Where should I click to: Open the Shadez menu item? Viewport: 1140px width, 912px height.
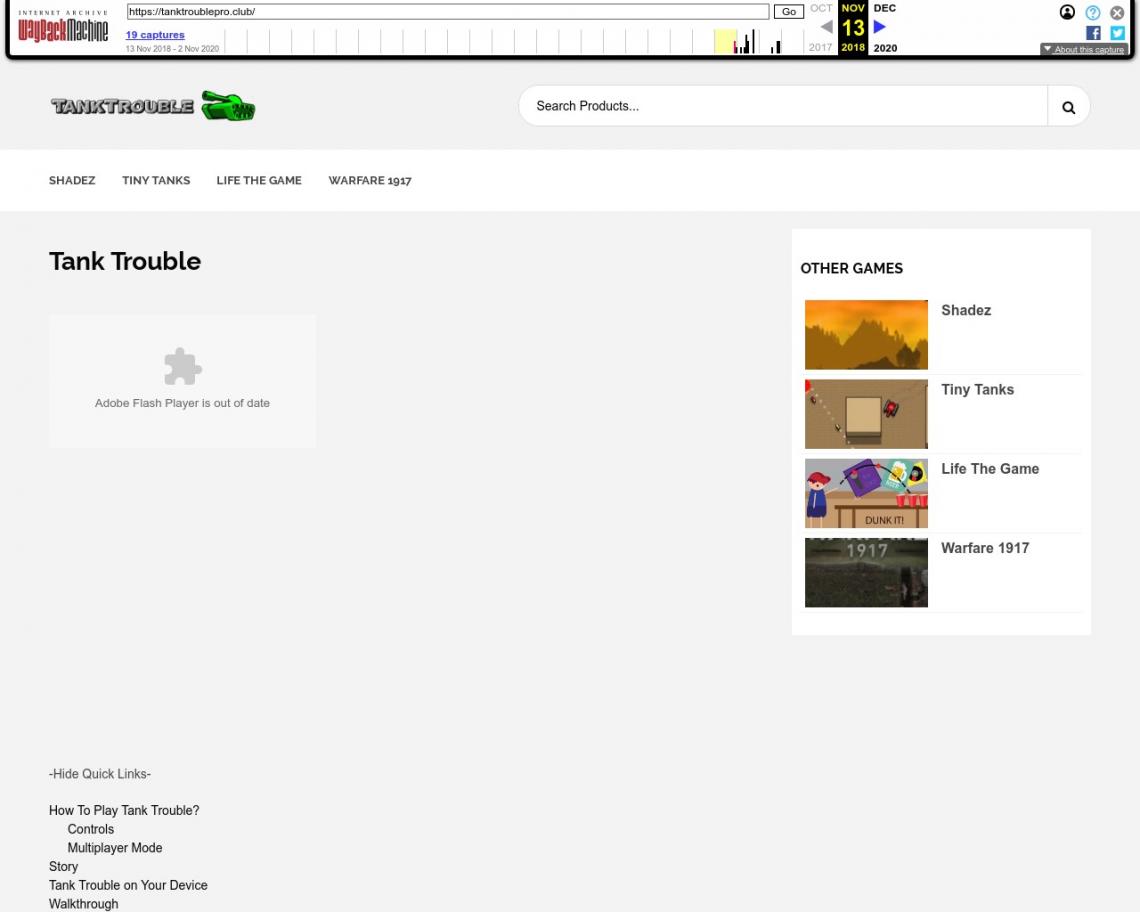pyautogui.click(x=72, y=181)
